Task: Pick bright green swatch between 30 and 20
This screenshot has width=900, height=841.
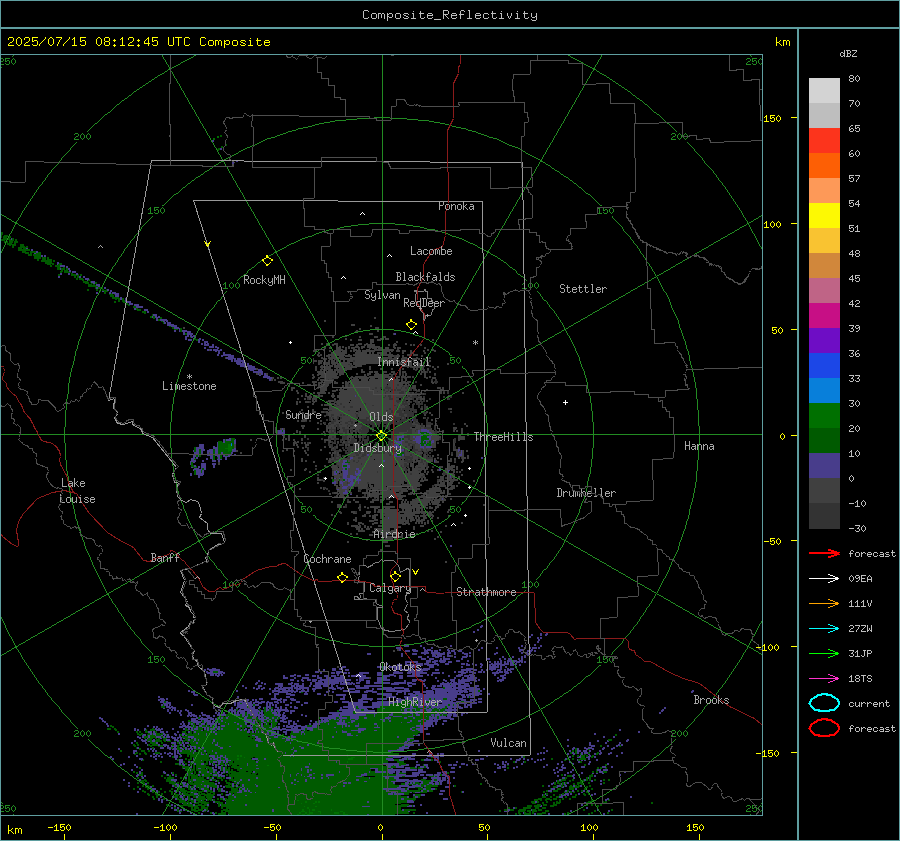Action: 824,415
